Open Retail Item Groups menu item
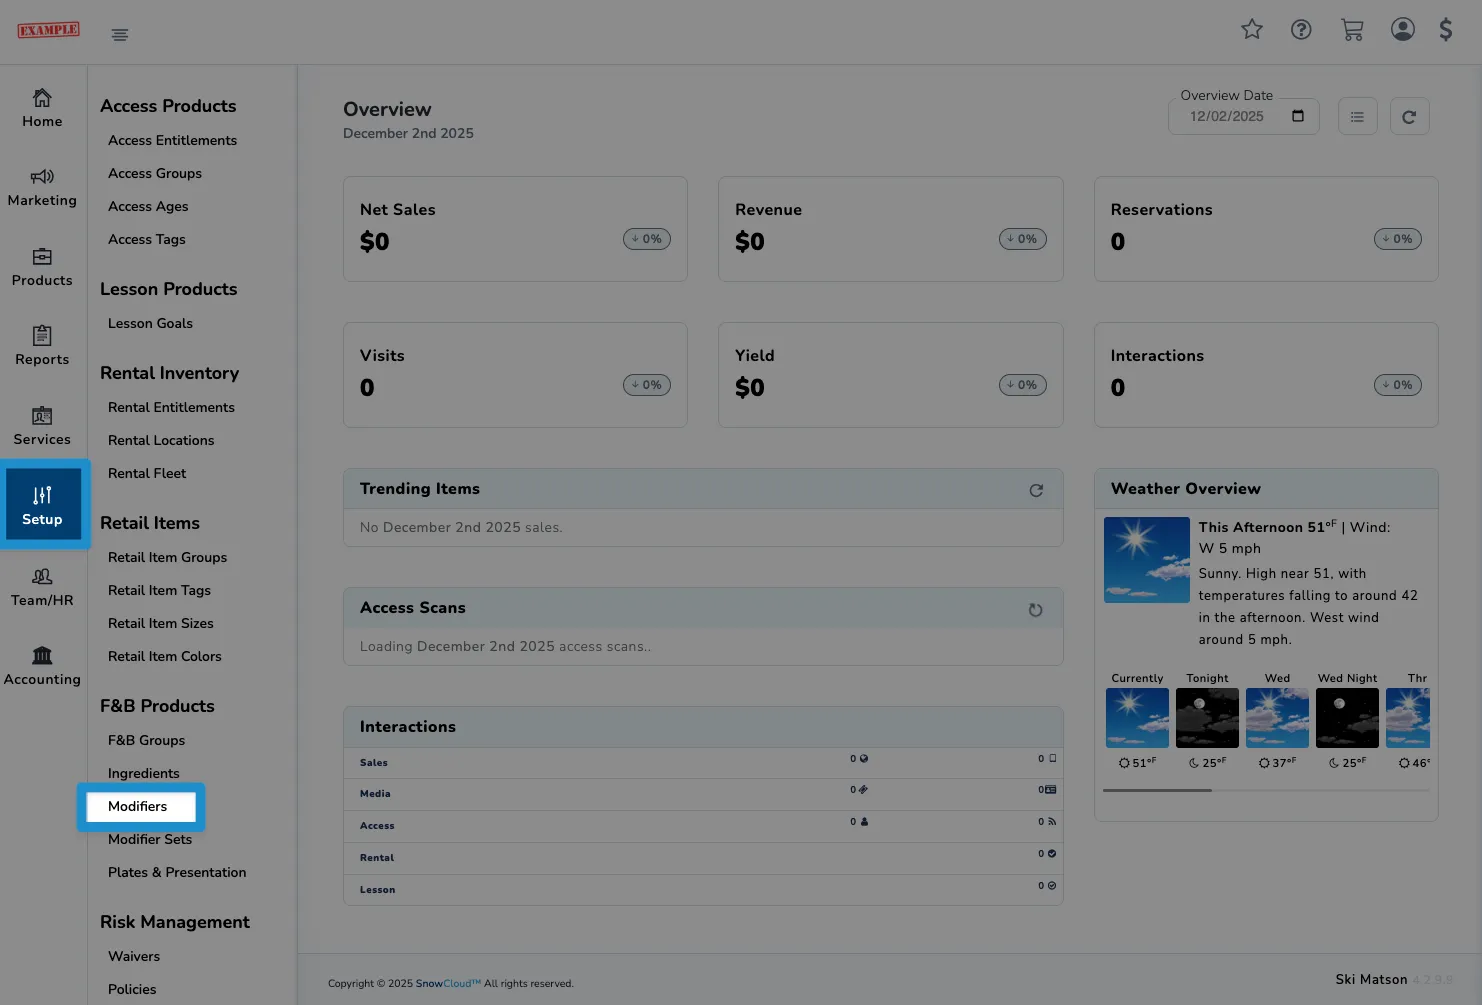This screenshot has height=1005, width=1482. [167, 558]
